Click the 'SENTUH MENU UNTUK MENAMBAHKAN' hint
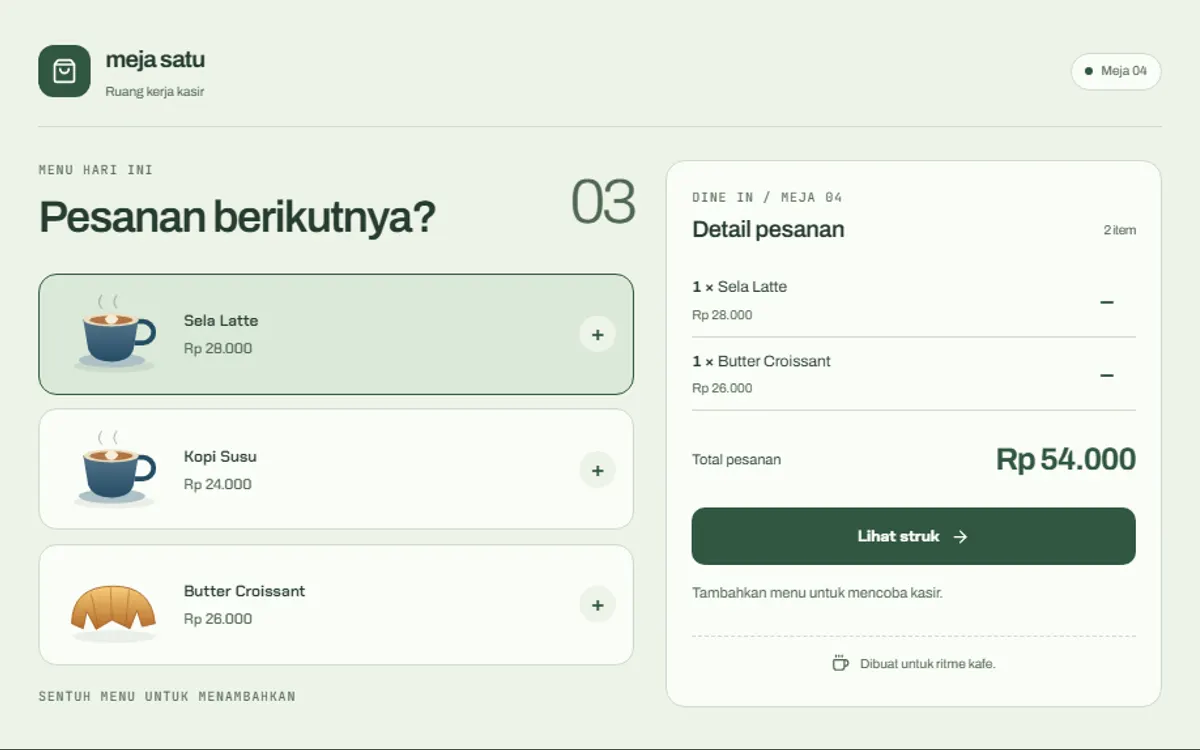1200x750 pixels. point(167,697)
